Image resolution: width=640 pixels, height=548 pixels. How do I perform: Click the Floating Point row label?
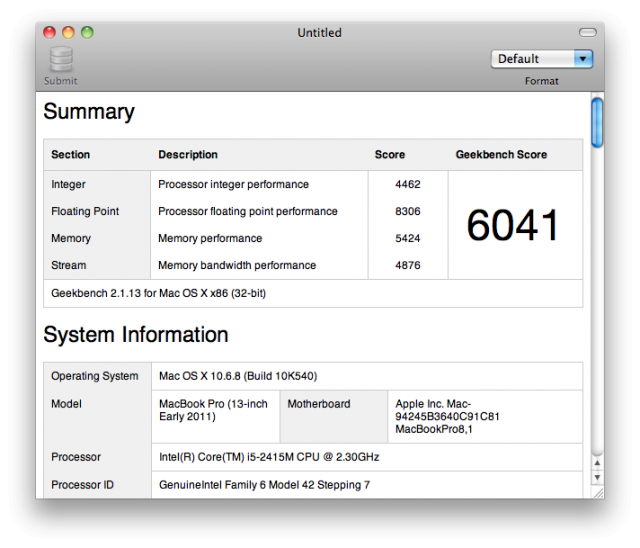(x=85, y=211)
